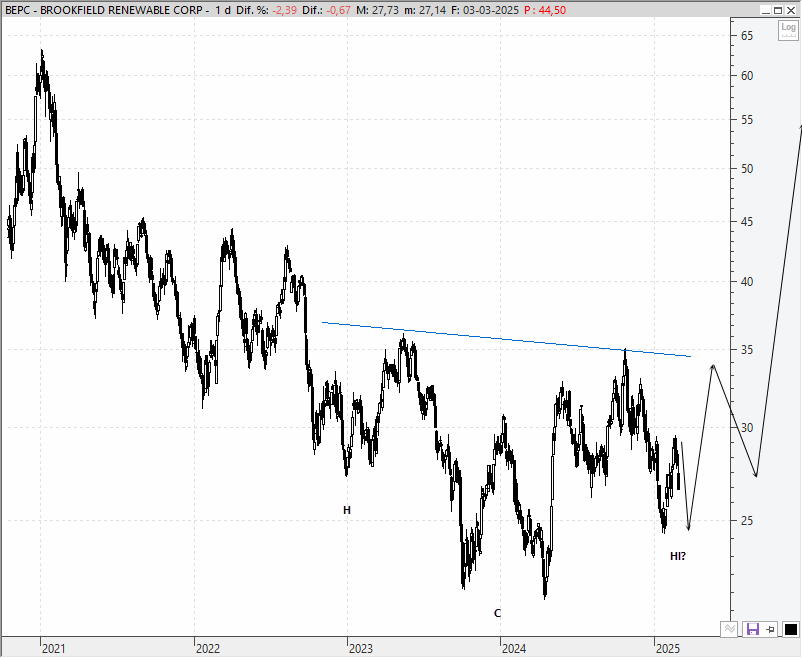Click the 'M: 27,73' maximum value
Screen dimensions: 802x658
tap(377, 10)
